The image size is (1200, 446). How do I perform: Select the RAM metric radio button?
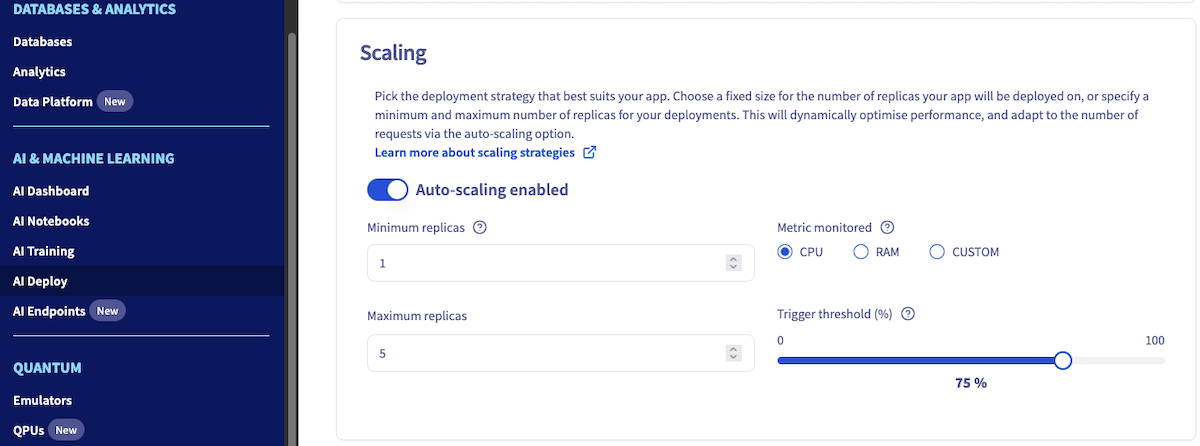tap(860, 252)
